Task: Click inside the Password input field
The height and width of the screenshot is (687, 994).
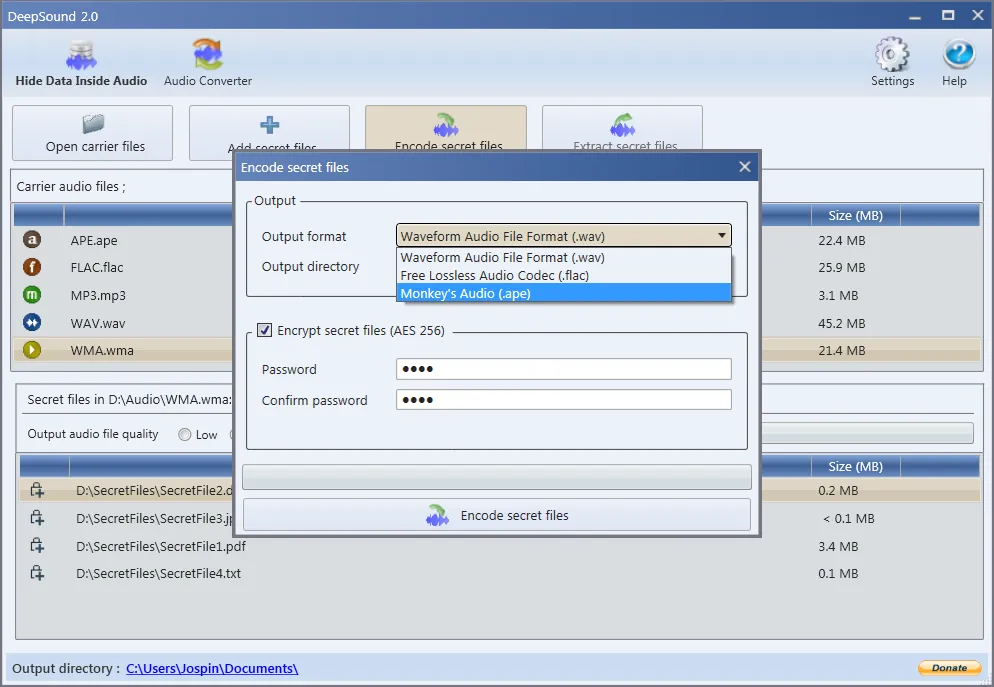Action: 563,369
